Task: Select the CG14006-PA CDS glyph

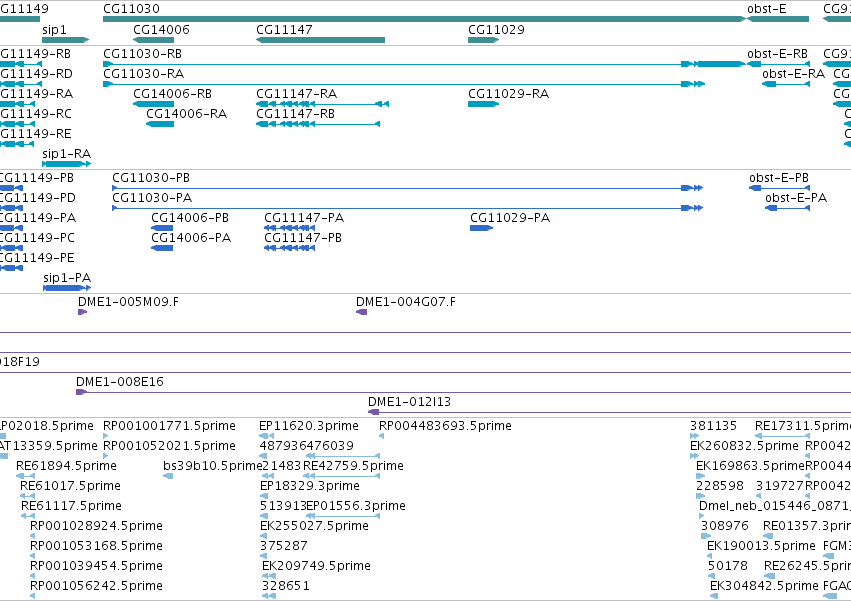Action: click(x=162, y=248)
